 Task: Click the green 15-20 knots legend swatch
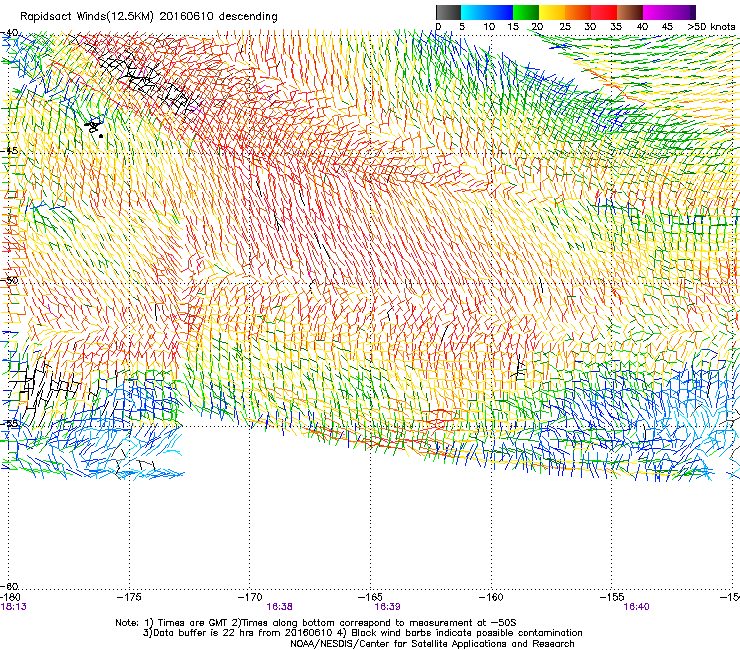[x=526, y=12]
